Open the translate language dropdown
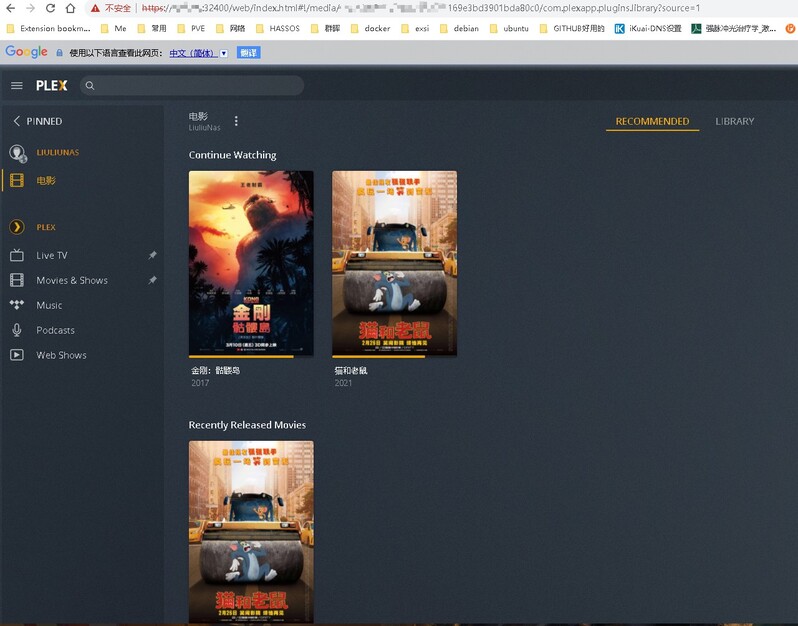This screenshot has width=798, height=626. point(223,53)
